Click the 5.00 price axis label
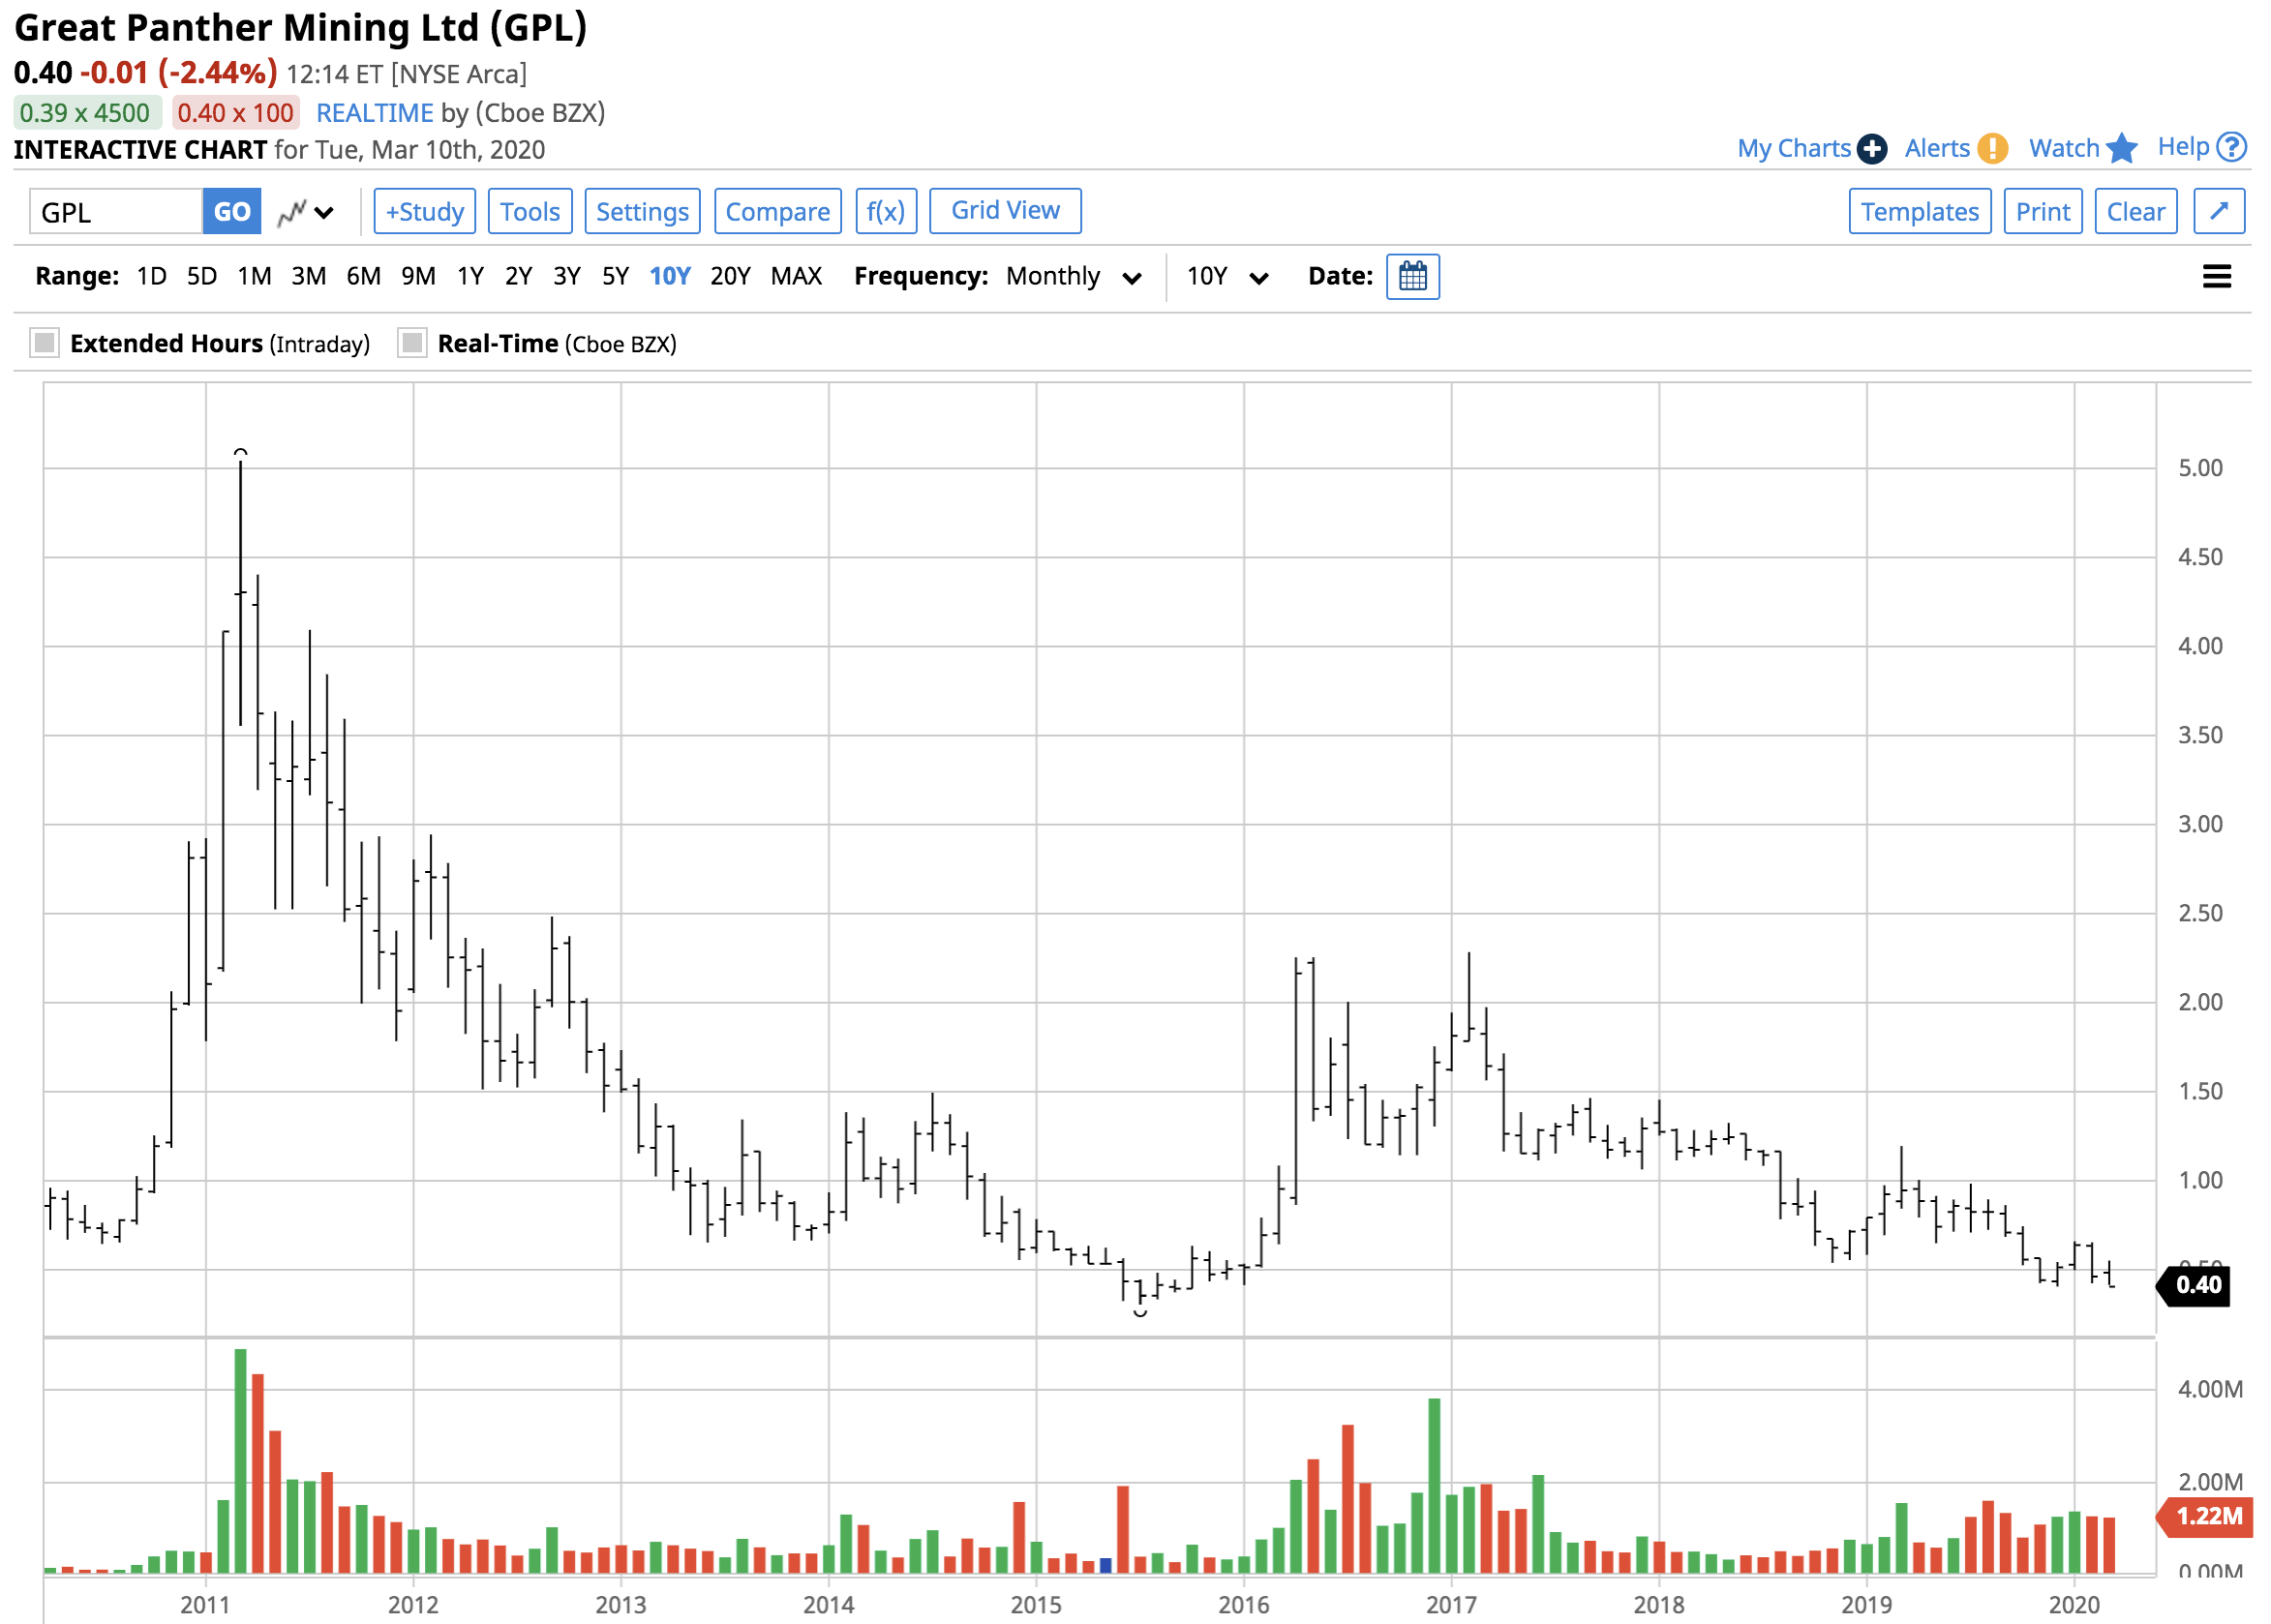This screenshot has height=1624, width=2271. [x=2201, y=468]
